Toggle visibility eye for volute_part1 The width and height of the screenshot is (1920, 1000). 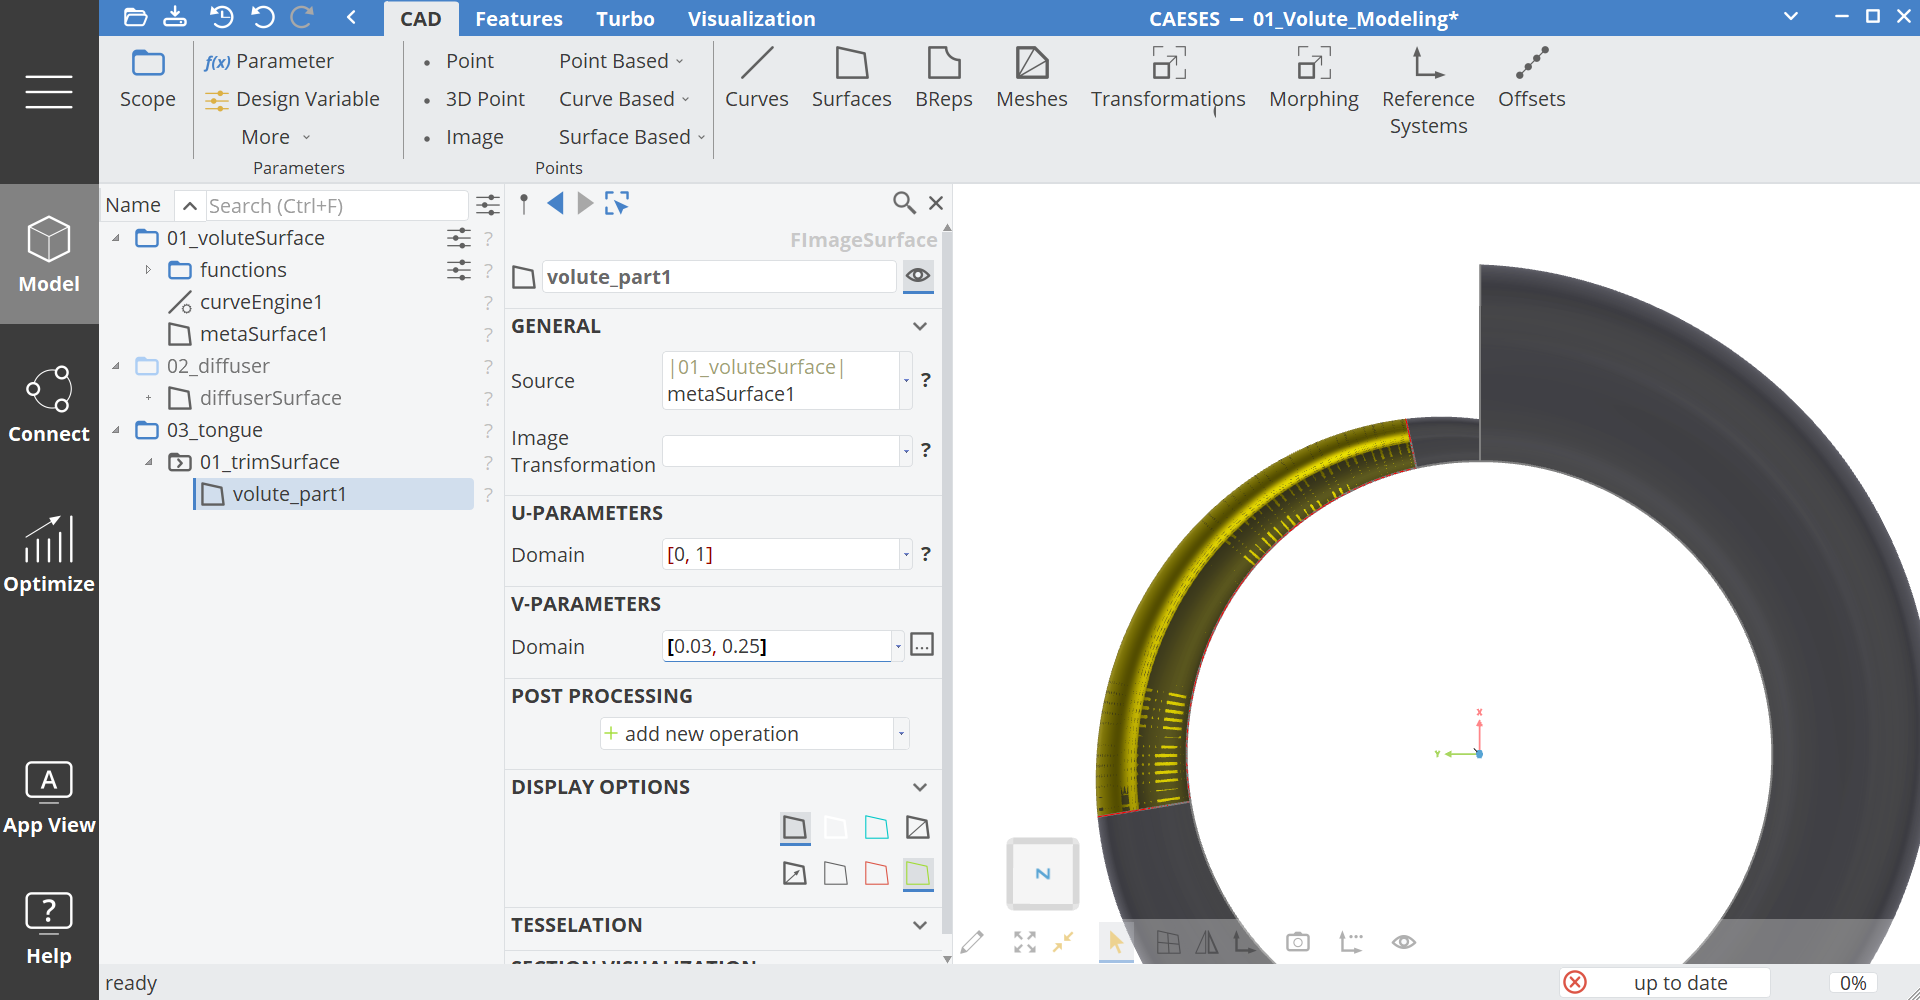coord(918,276)
